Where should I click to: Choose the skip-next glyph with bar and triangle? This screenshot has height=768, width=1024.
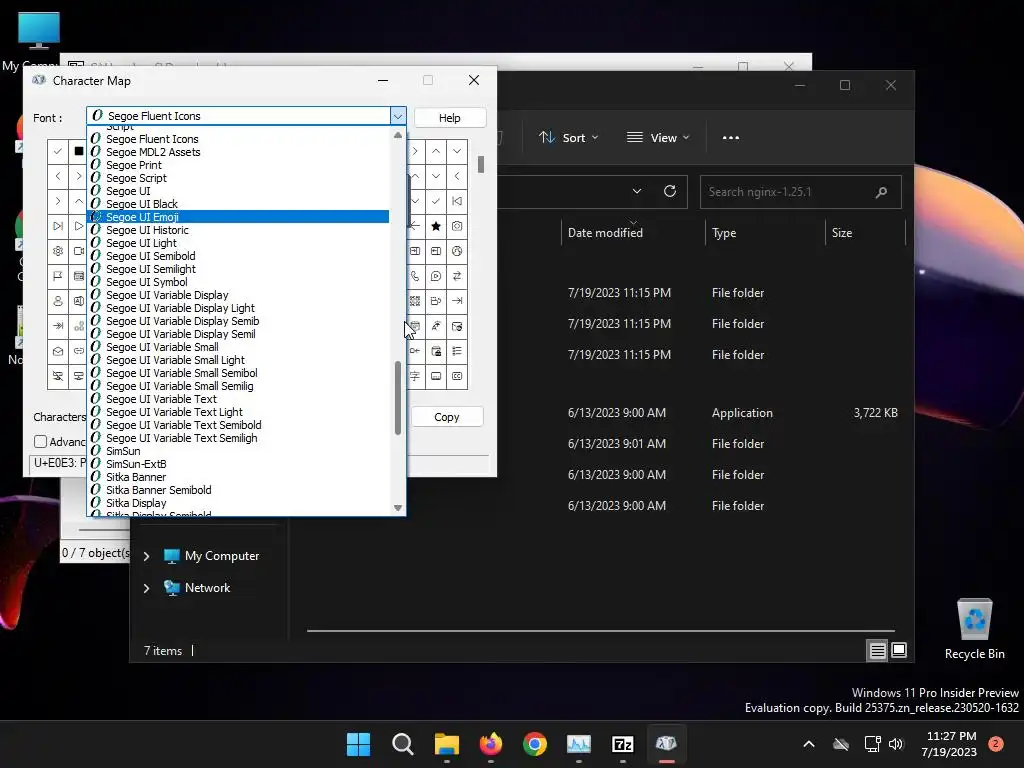coord(57,226)
